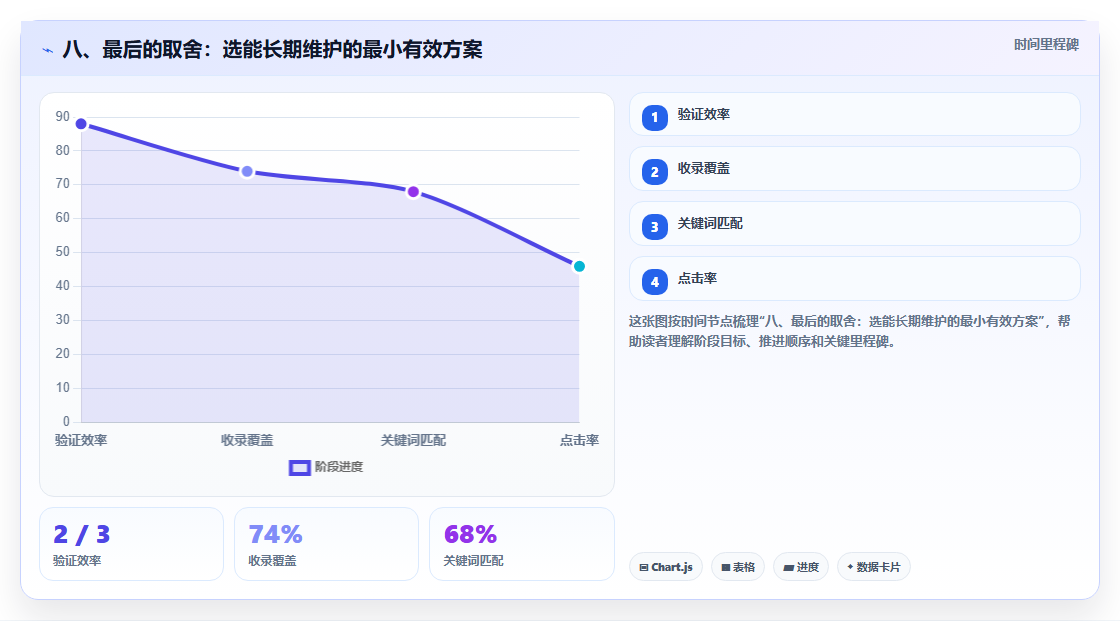Click the 阶段进度 legend label
1120x621 pixels.
pyautogui.click(x=339, y=467)
